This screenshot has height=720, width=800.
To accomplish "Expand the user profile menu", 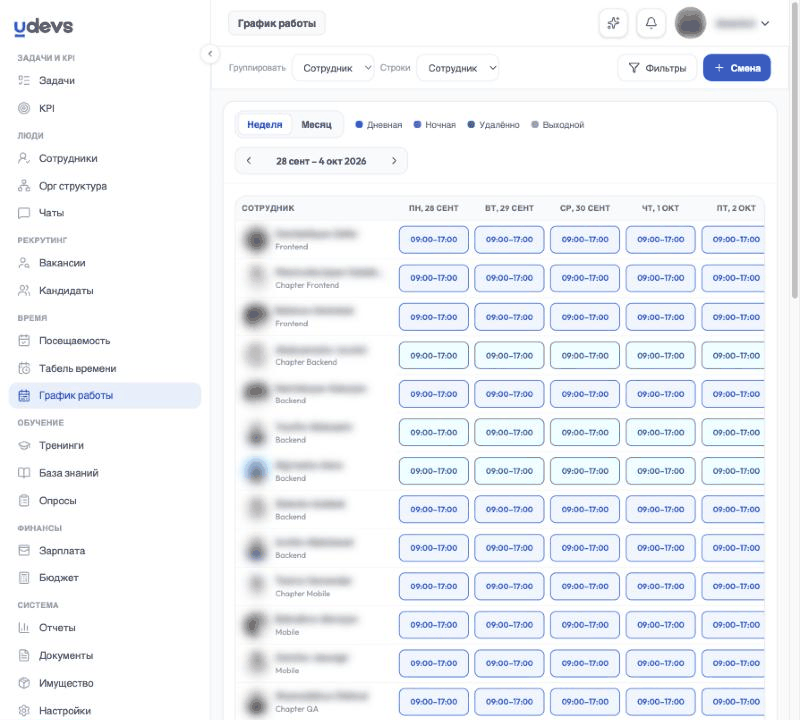I will (764, 23).
